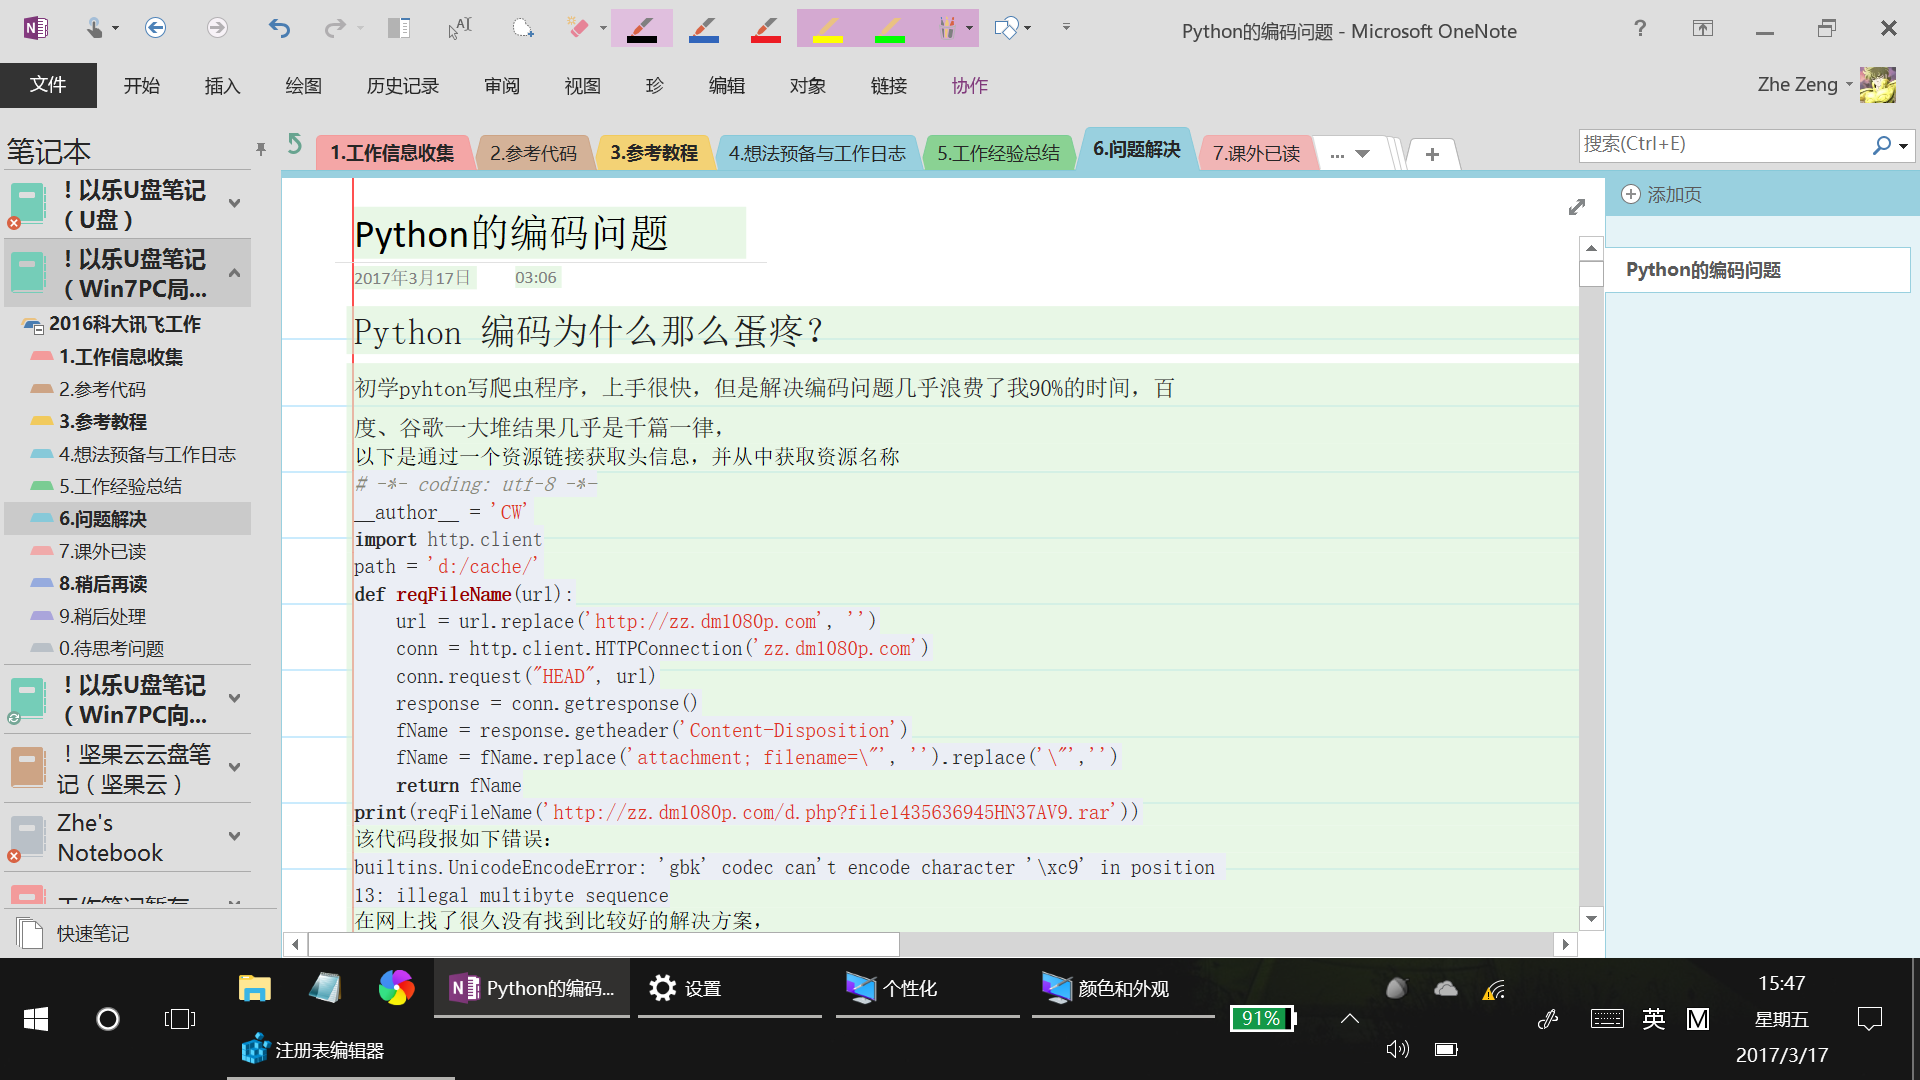Select the Lasso Select tool
Image resolution: width=1920 pixels, height=1080 pixels.
(522, 28)
